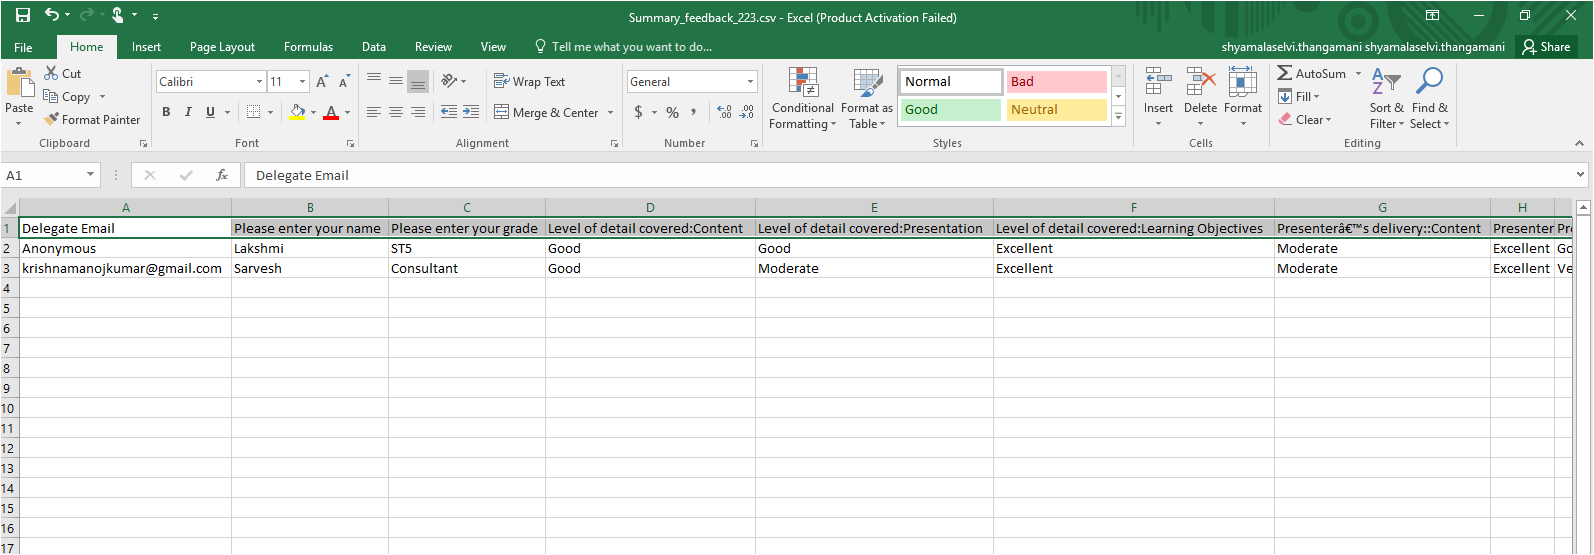Click Merge & Center button

(x=546, y=113)
